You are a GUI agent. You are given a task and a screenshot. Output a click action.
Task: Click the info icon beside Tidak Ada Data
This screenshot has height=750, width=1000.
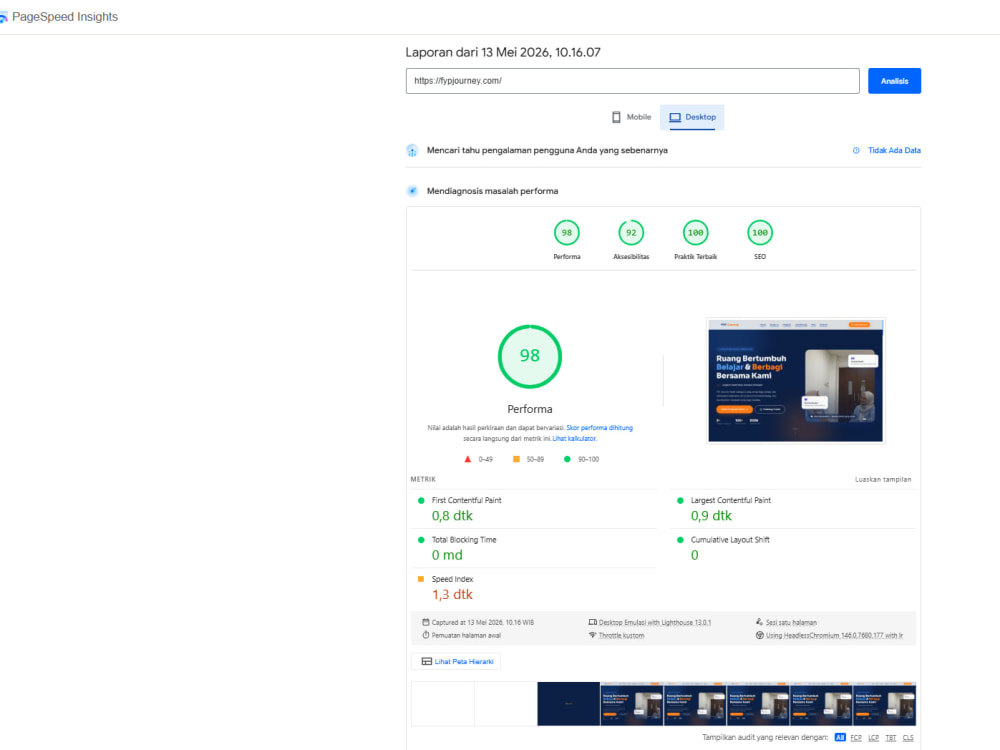[856, 151]
